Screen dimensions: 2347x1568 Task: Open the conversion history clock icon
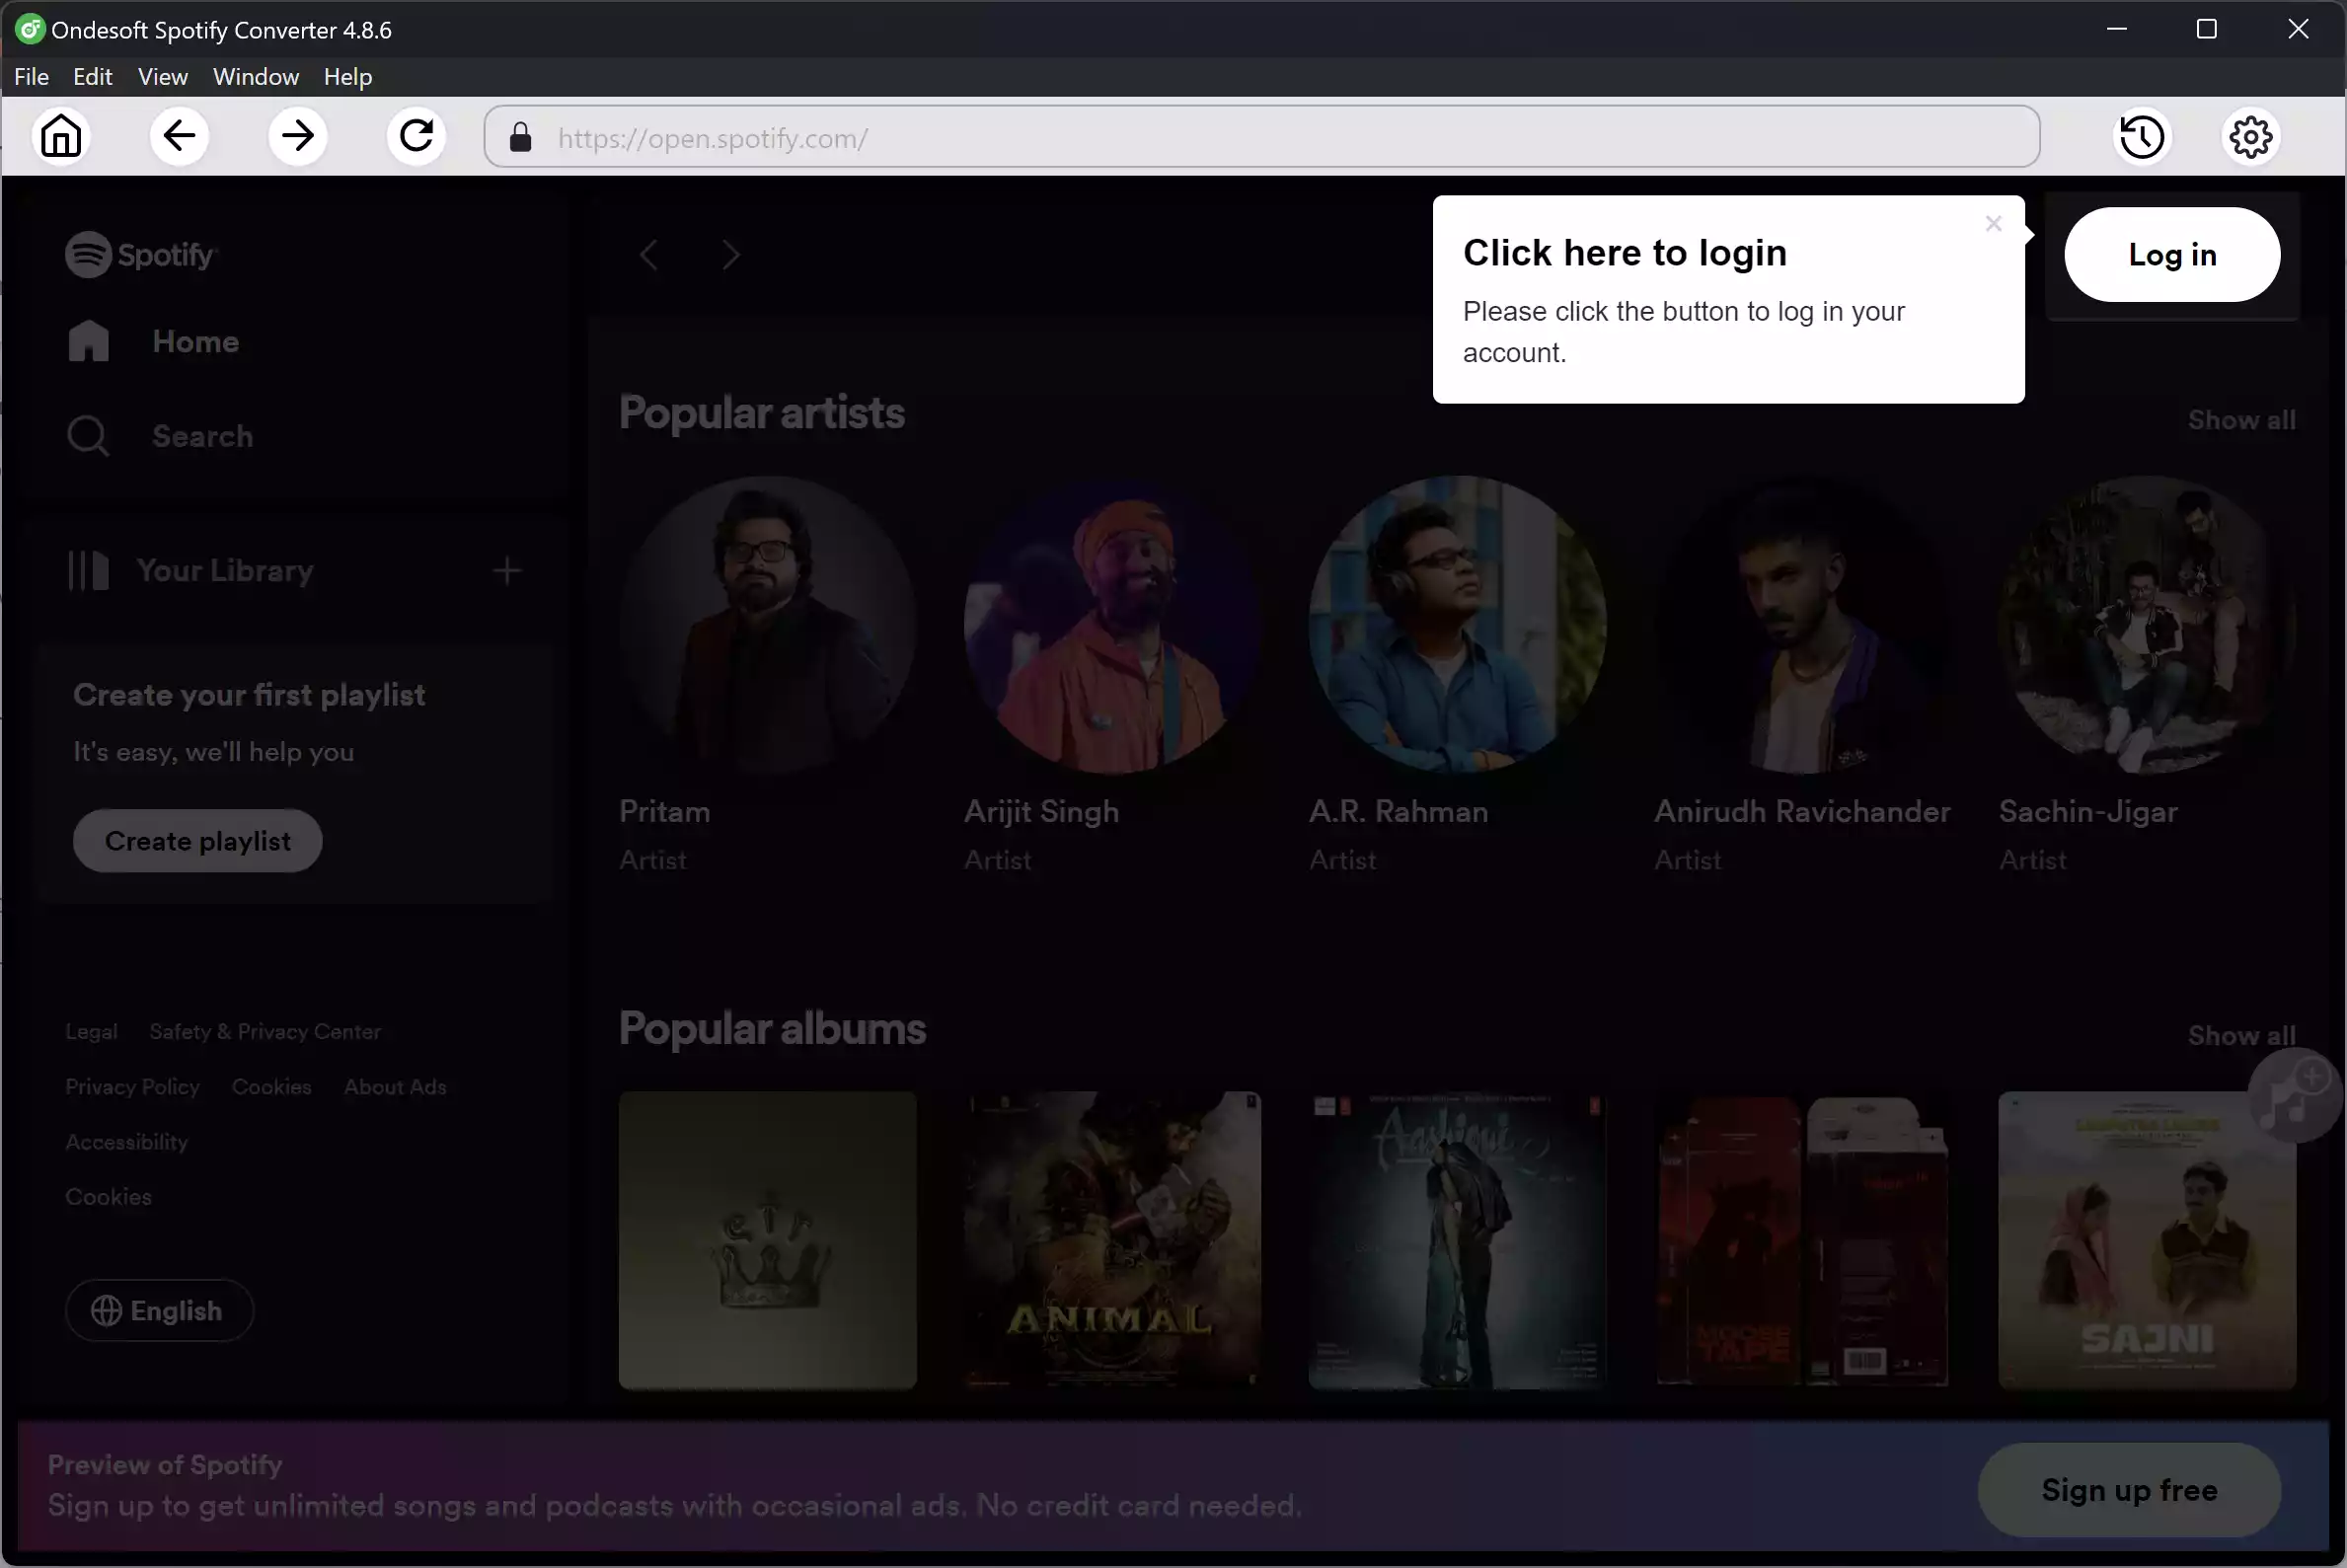[2142, 137]
